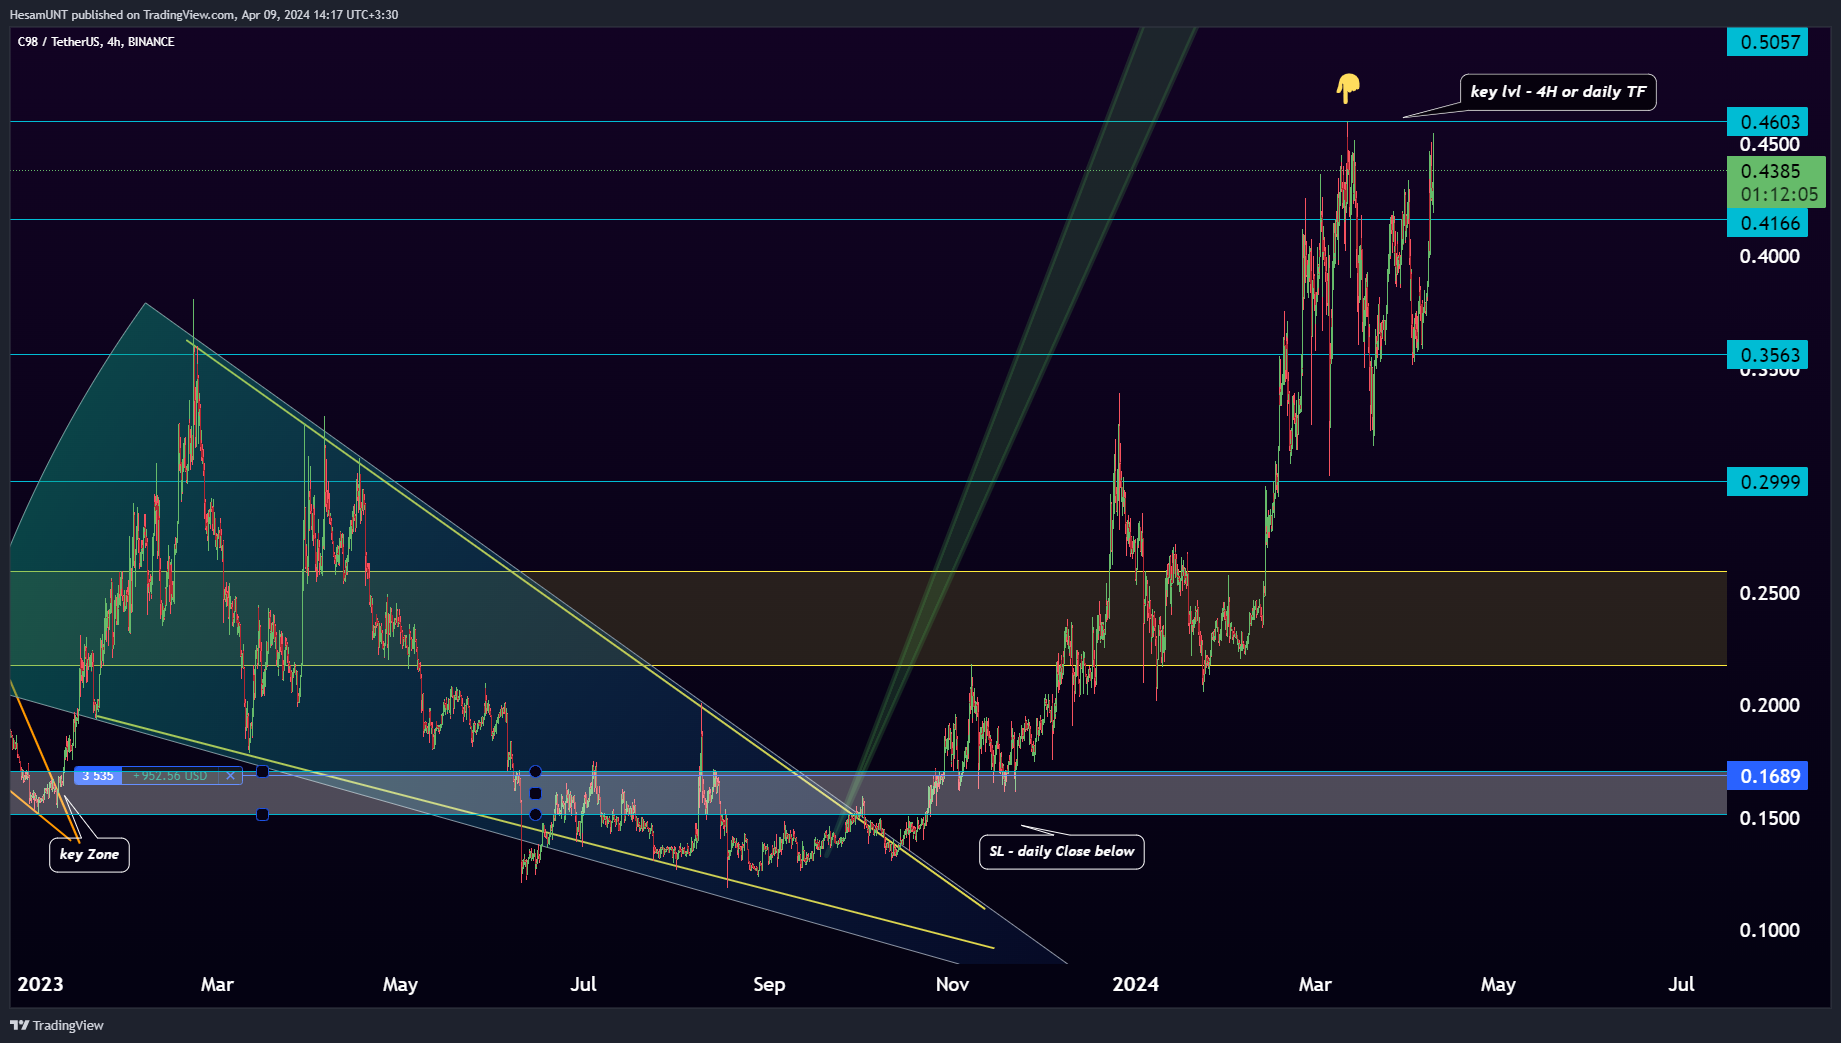Click the 0.4603 price level label

coord(1767,122)
